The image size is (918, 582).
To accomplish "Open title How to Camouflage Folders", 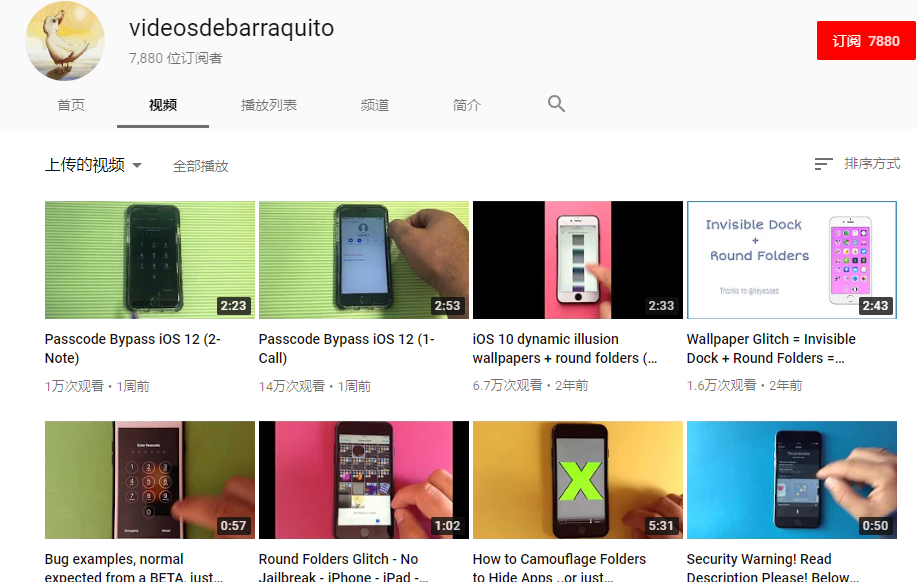I will (x=559, y=567).
